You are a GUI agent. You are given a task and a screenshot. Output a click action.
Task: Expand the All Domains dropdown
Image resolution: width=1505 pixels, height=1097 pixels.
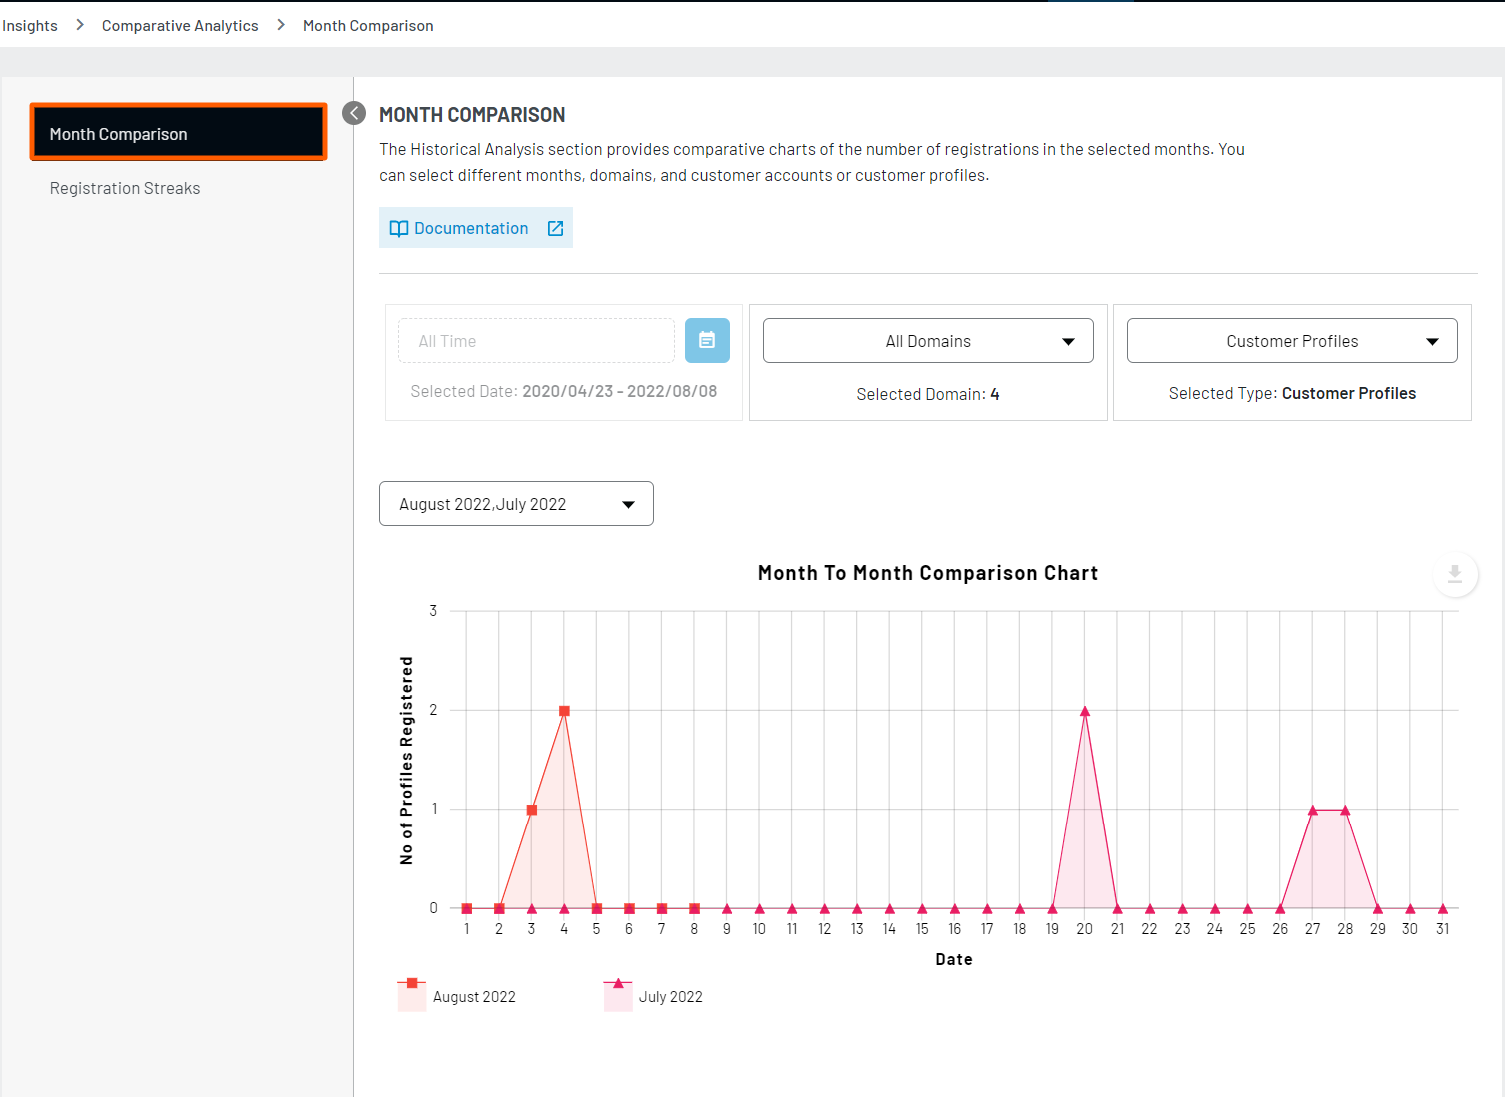[x=927, y=341]
